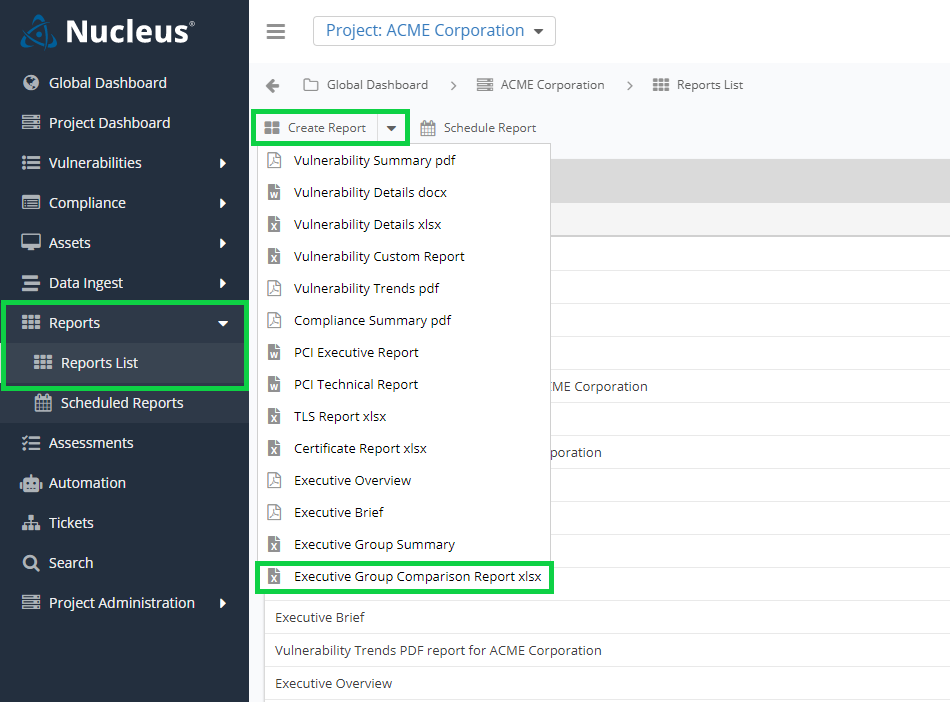
Task: Click the Schedule Report calendar icon
Action: 427,127
